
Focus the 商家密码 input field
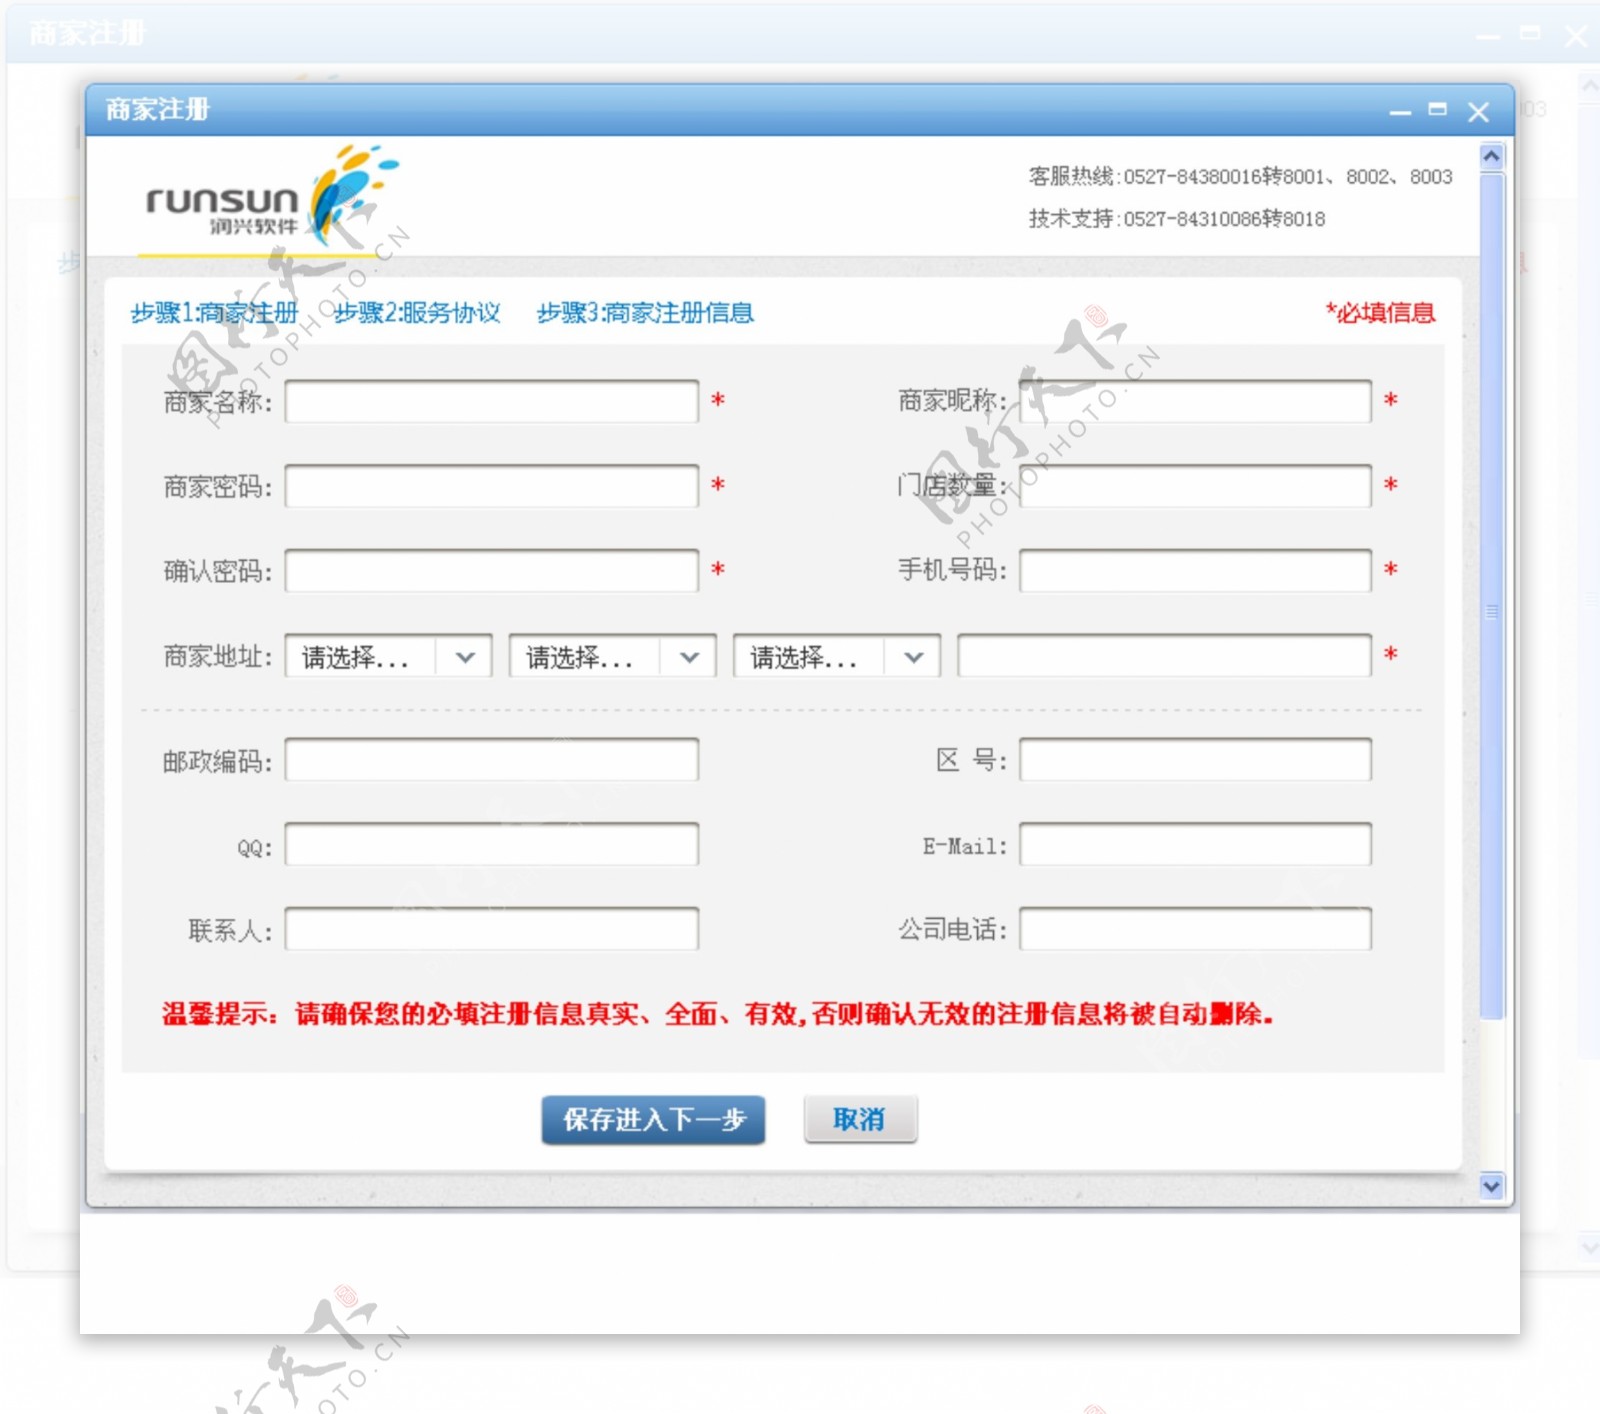coord(491,486)
